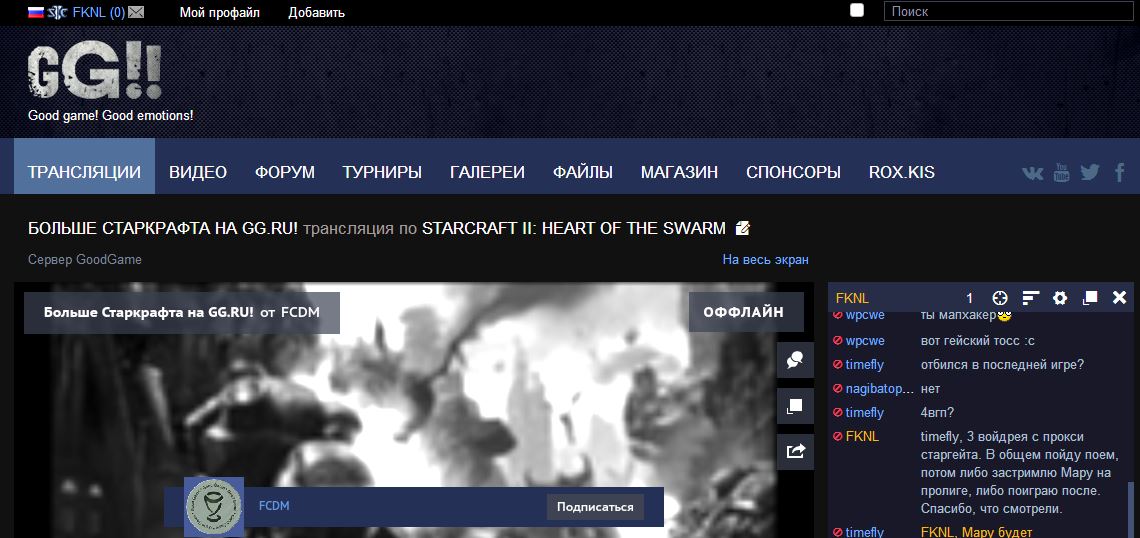
Task: Open the ВИДЕО tab
Action: 198,172
